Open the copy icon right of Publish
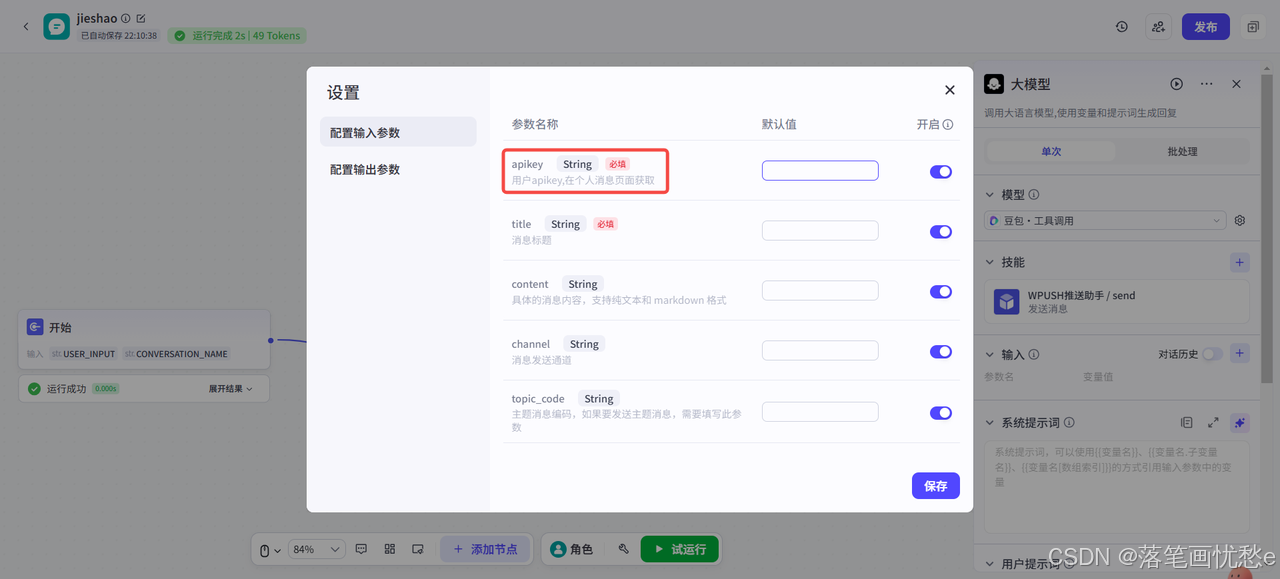This screenshot has width=1280, height=579. coord(1252,27)
